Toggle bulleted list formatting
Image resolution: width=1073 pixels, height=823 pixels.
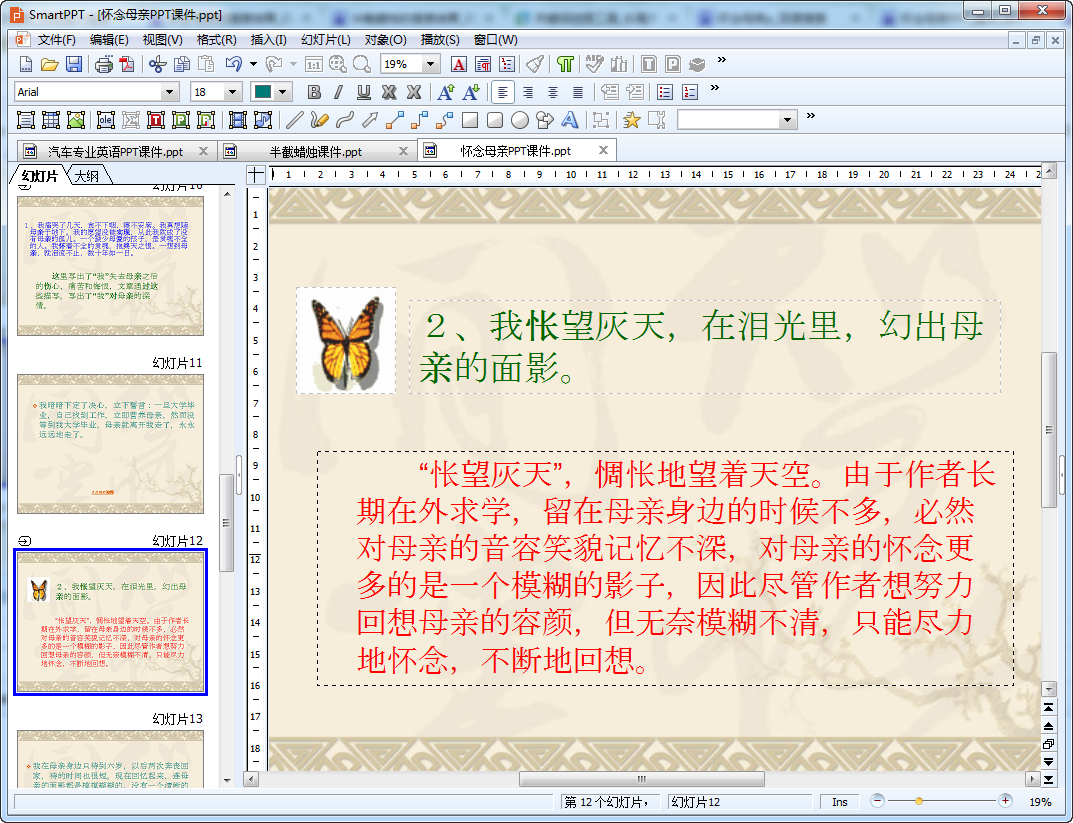click(x=664, y=92)
